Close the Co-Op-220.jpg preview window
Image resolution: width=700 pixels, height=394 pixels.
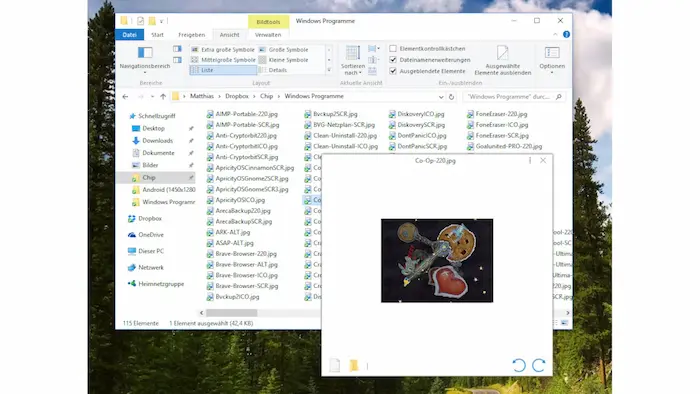click(543, 161)
